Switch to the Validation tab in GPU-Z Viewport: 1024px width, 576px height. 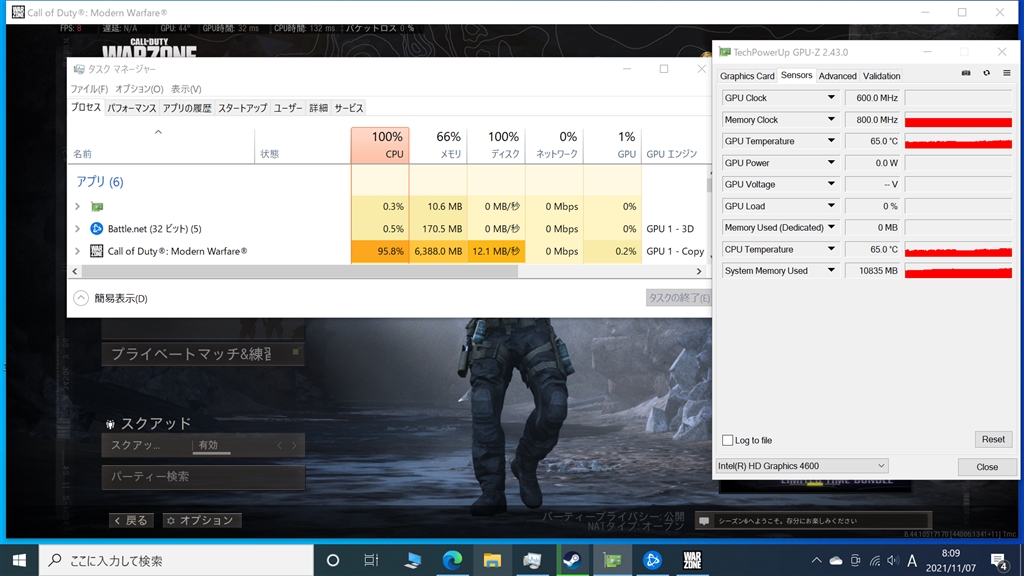pos(881,76)
